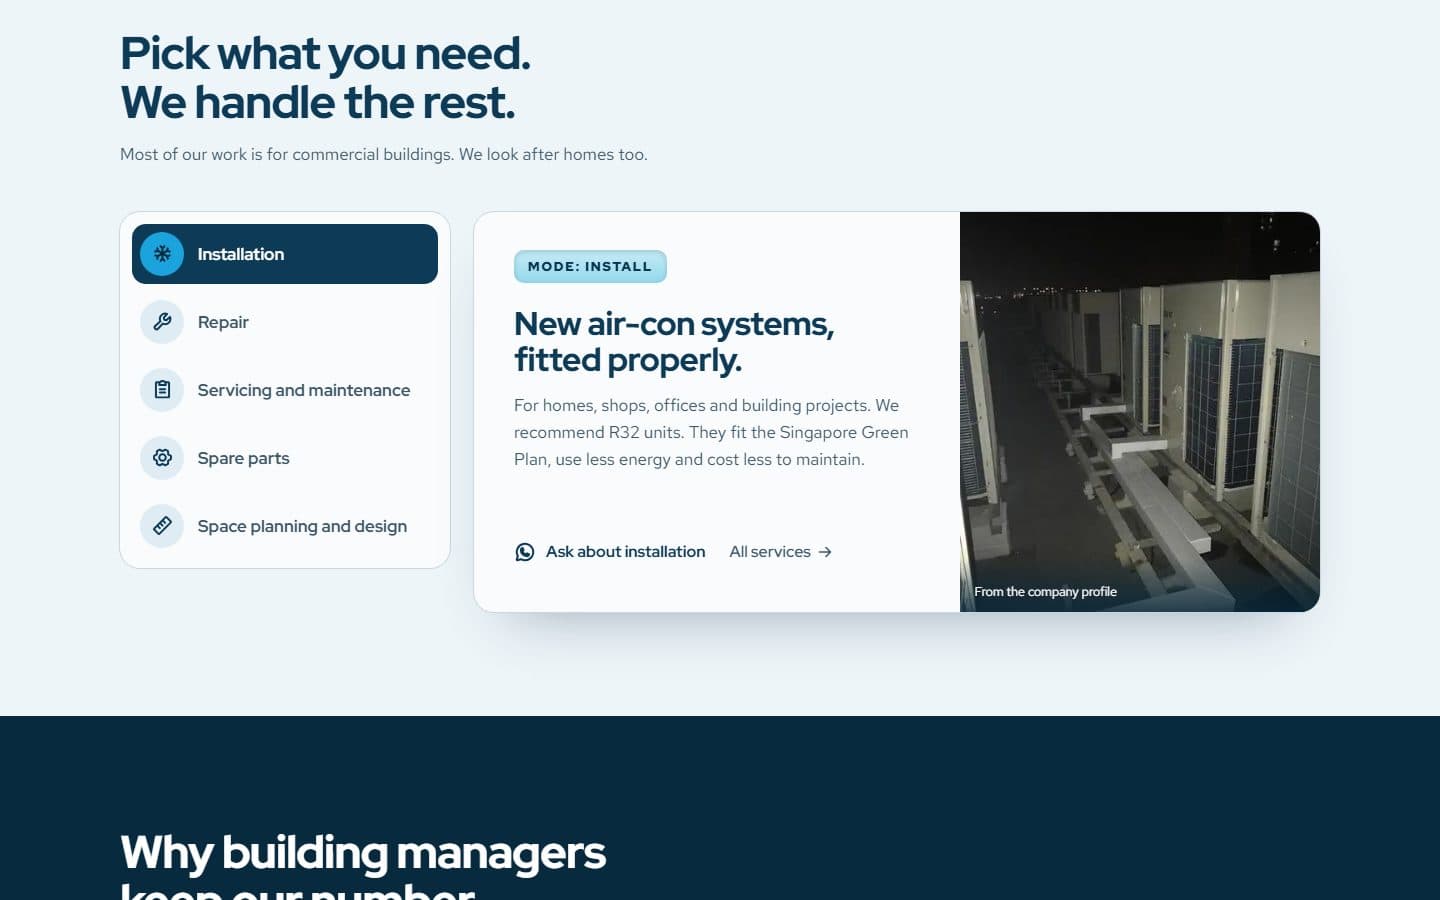
Task: Click heading 'New air-con systems, fitted properly.'
Action: coord(674,342)
